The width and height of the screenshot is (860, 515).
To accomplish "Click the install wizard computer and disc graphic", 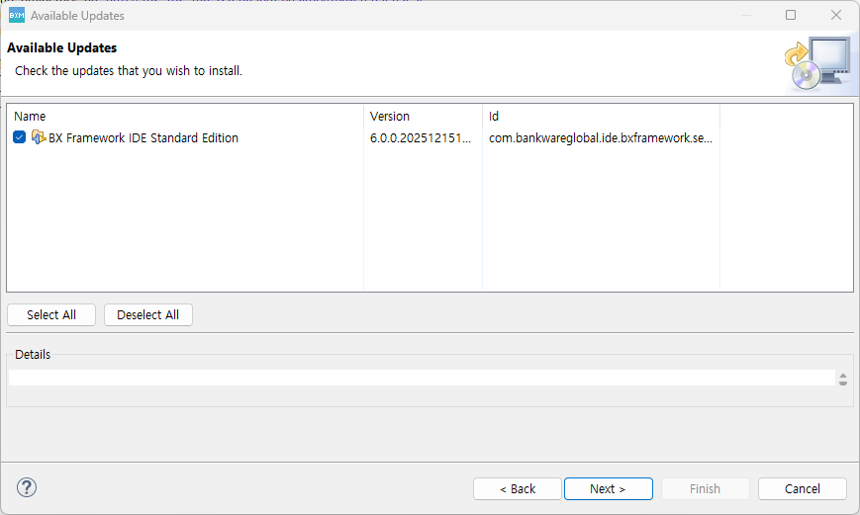I will click(x=818, y=64).
